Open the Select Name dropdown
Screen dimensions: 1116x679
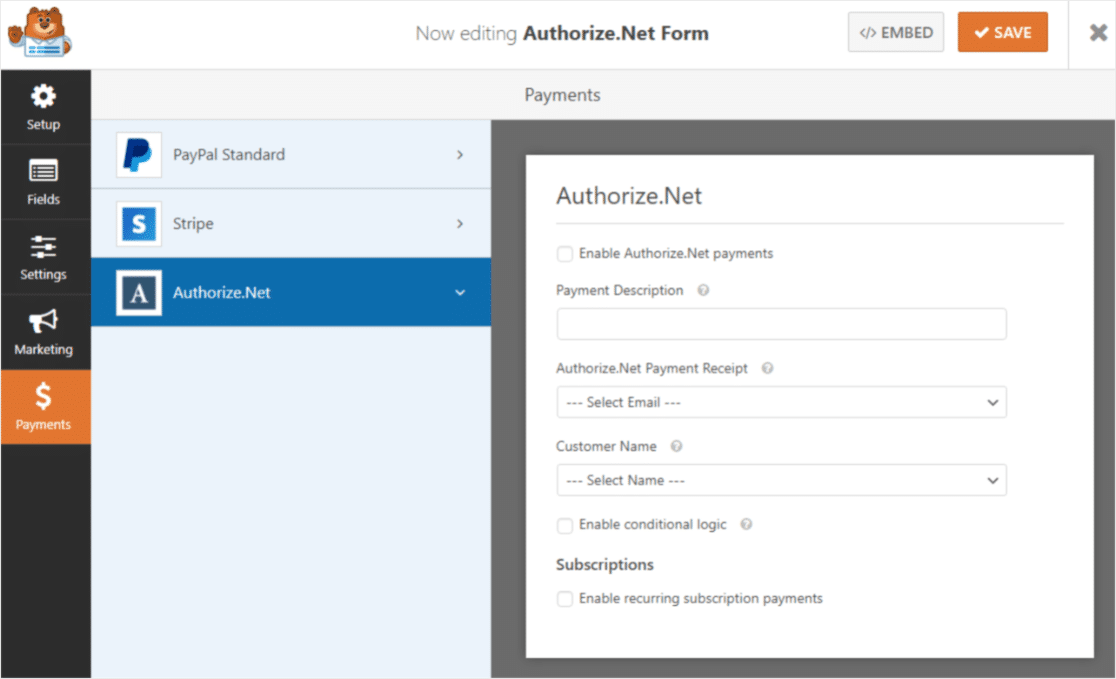tap(781, 480)
